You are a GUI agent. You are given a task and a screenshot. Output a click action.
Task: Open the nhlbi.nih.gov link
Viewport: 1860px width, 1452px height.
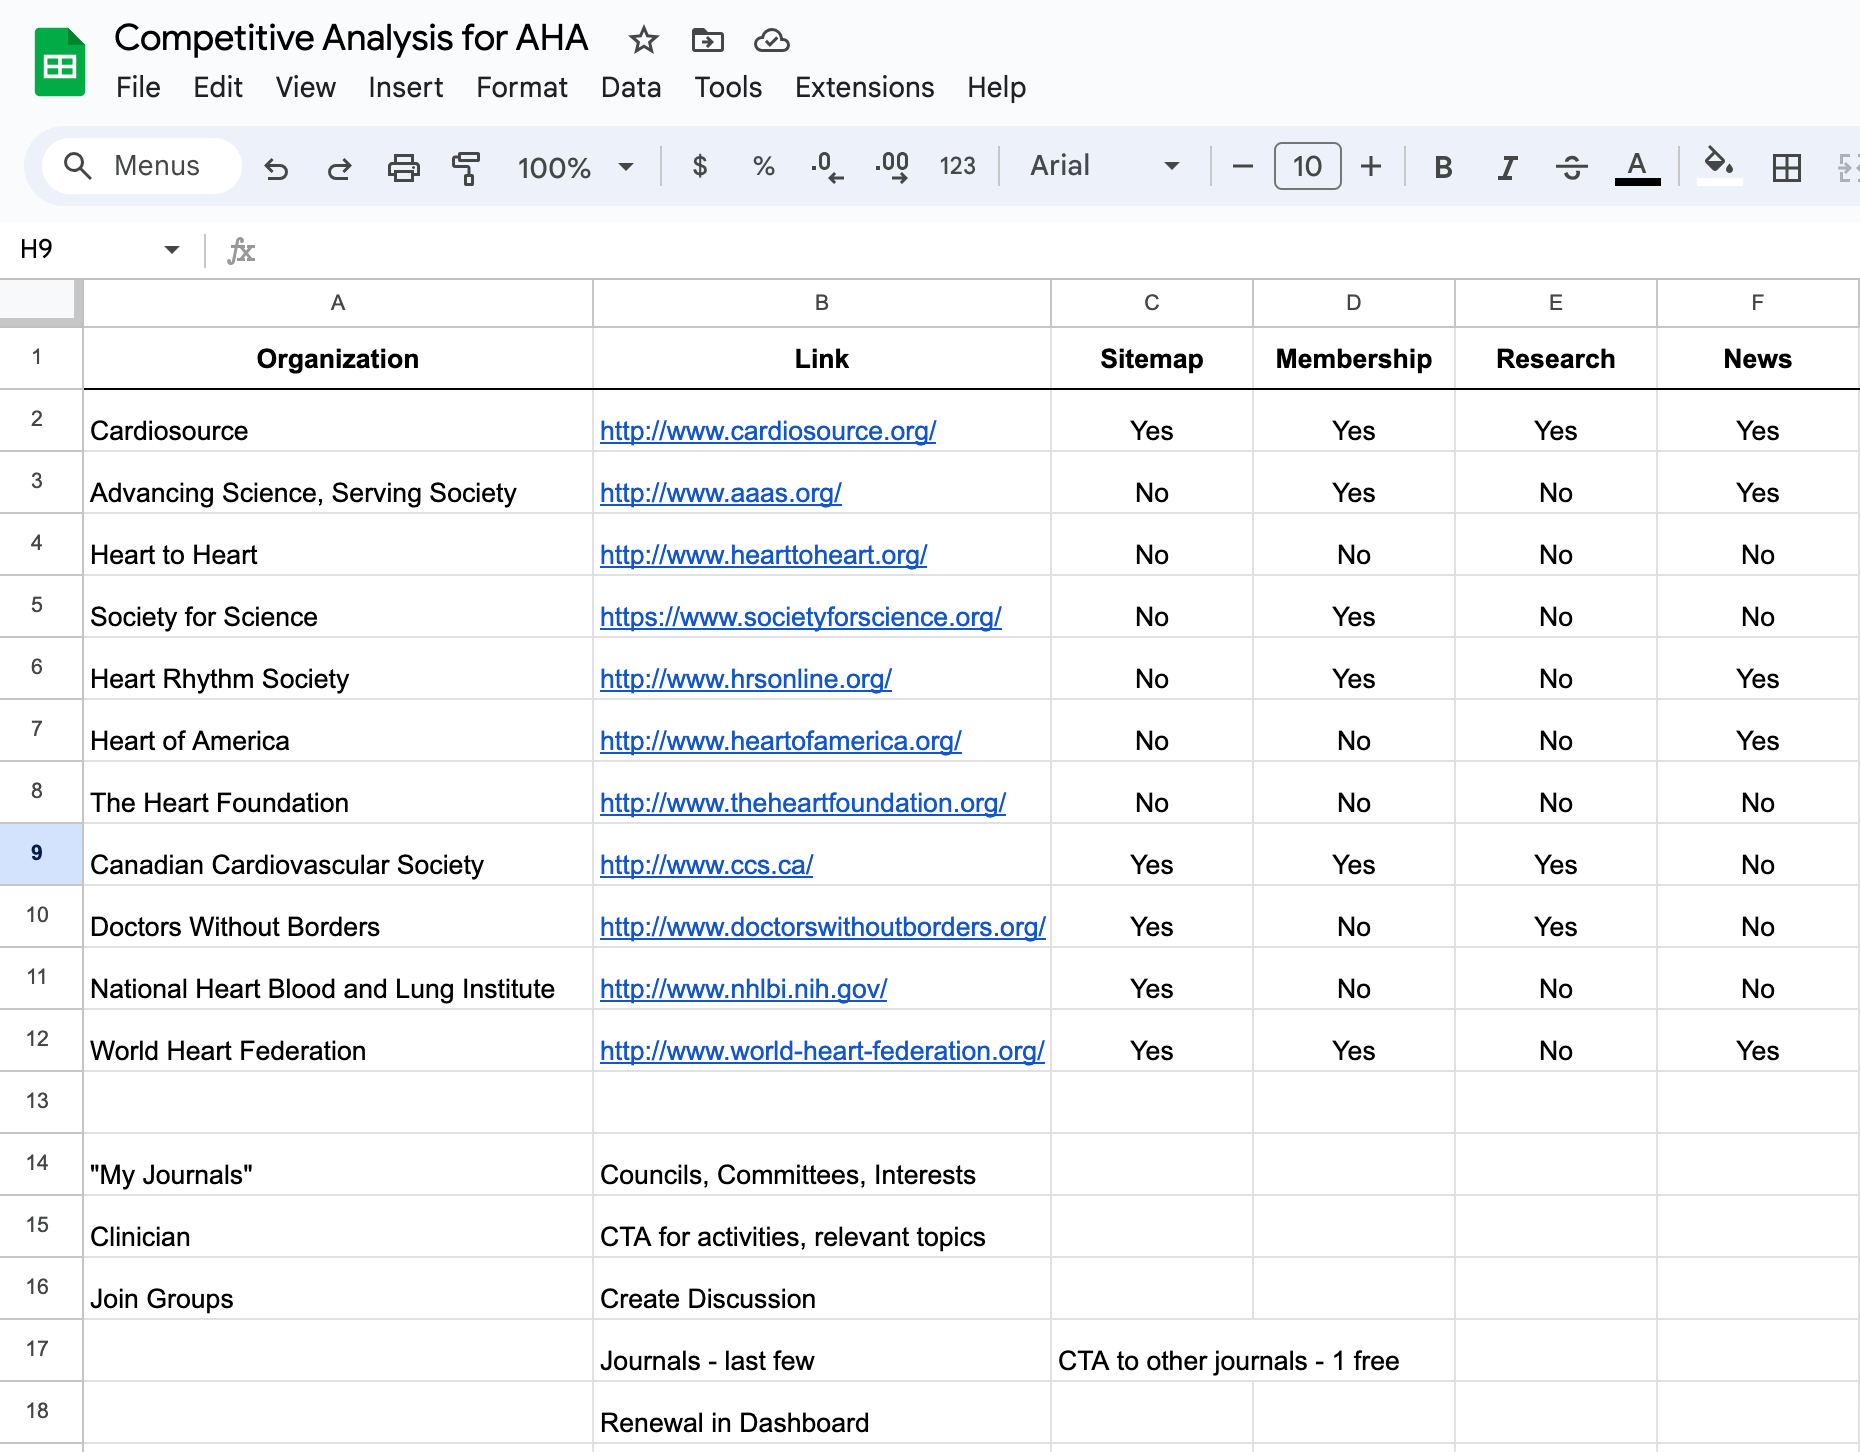(743, 989)
